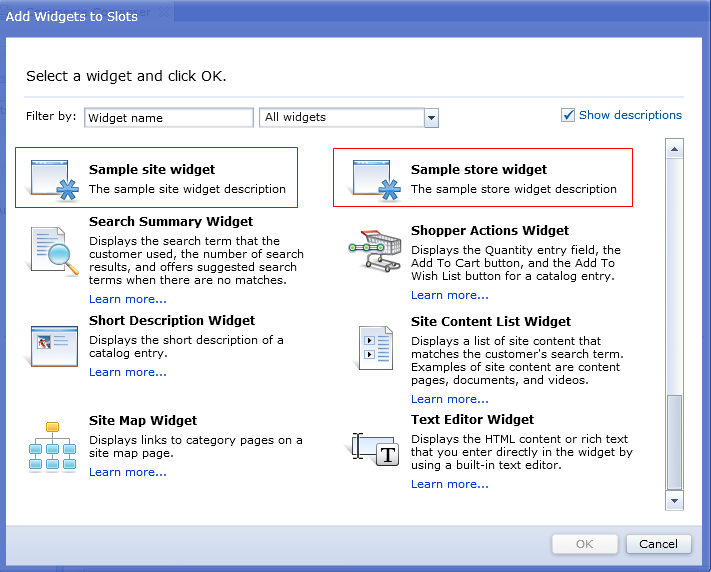Open Learn more for Search Summary Widget

click(x=128, y=299)
